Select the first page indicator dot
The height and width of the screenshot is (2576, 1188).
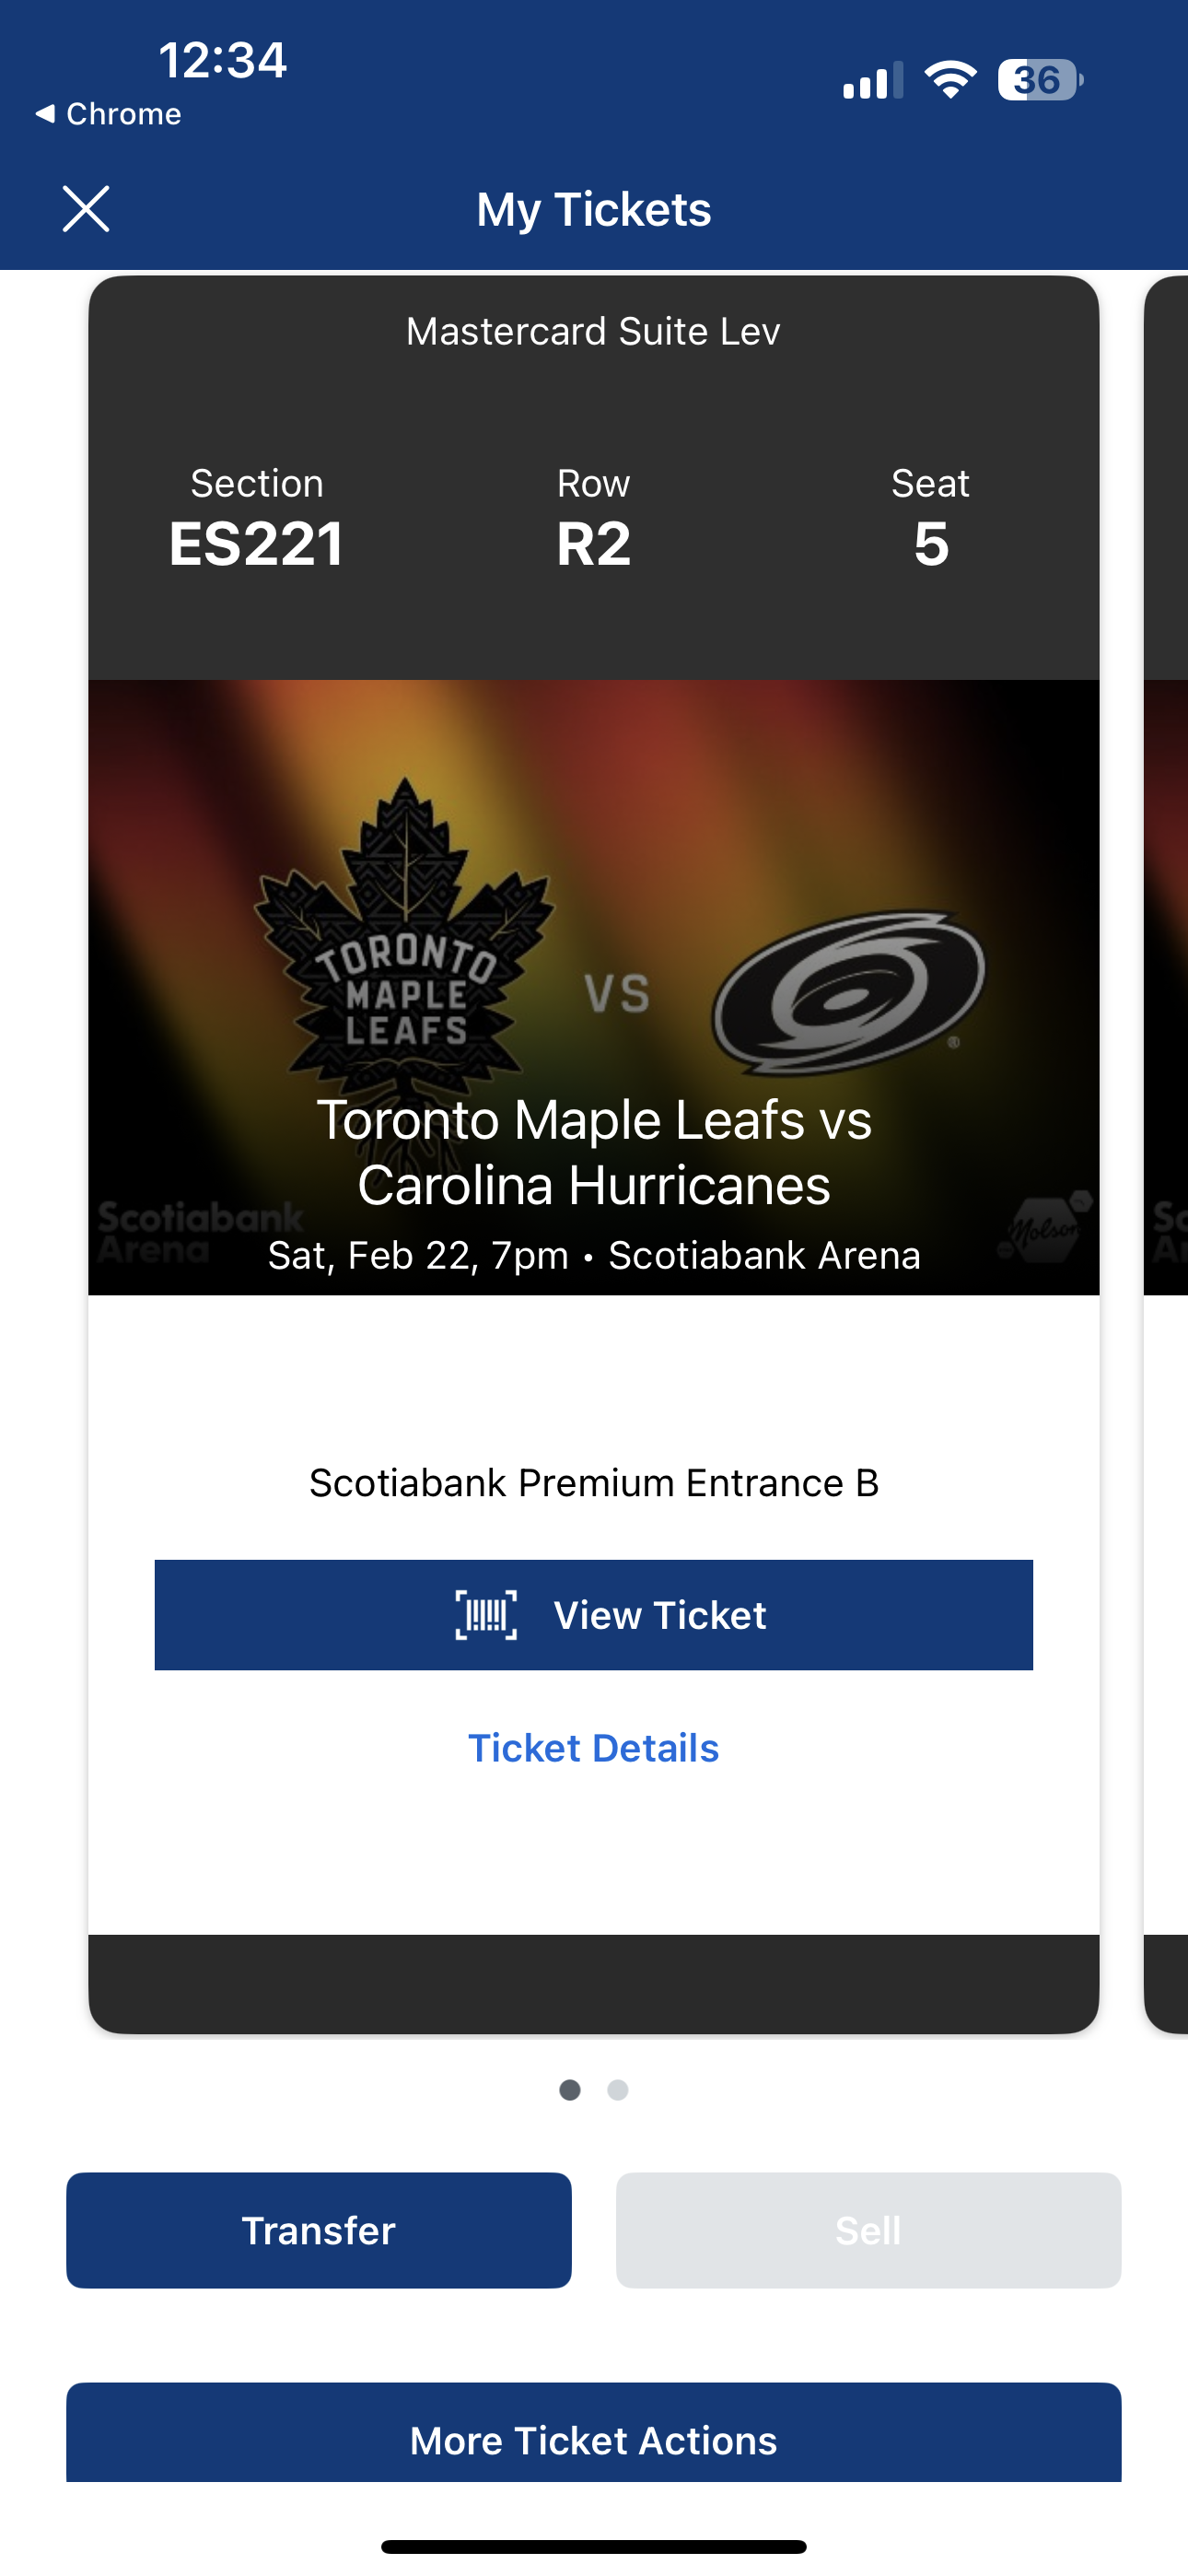click(570, 2090)
